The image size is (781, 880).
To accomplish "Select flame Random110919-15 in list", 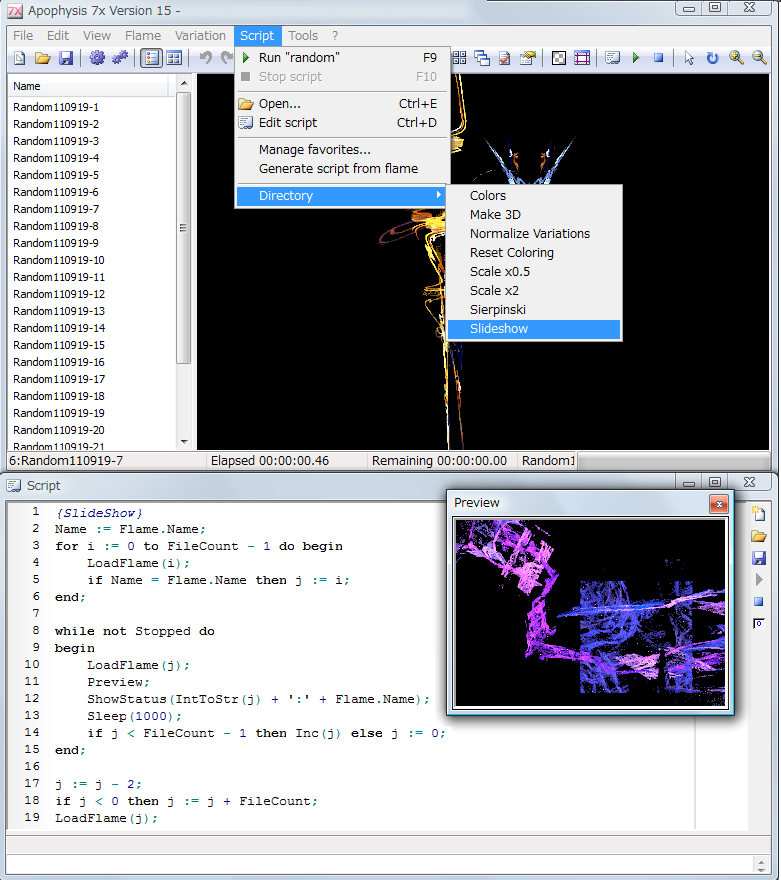I will pos(59,345).
